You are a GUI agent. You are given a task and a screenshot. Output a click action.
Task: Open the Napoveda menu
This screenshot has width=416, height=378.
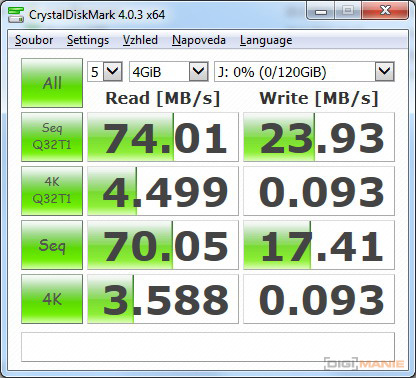click(x=199, y=40)
